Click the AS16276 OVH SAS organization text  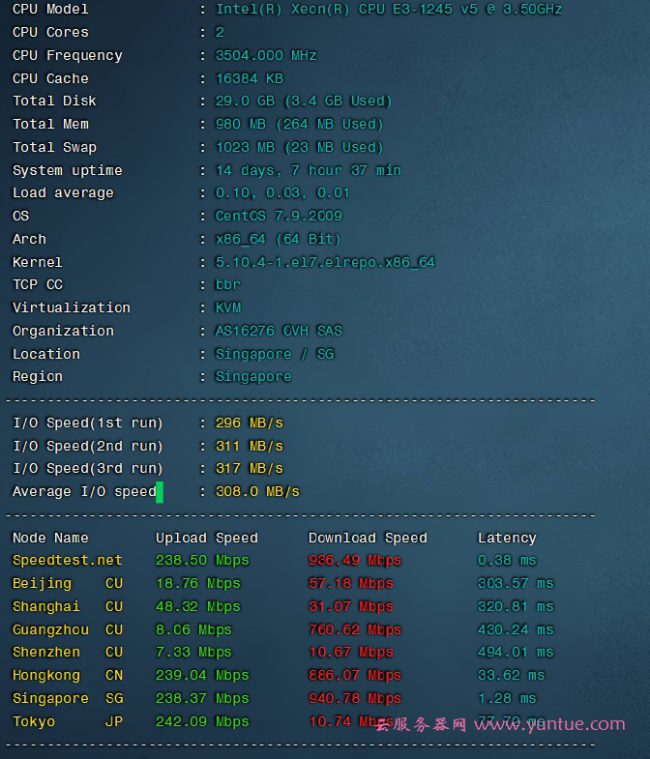pos(278,331)
